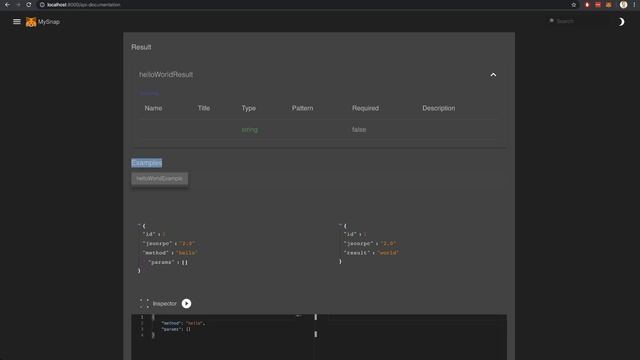Go back with the browser back arrow

point(7,5)
